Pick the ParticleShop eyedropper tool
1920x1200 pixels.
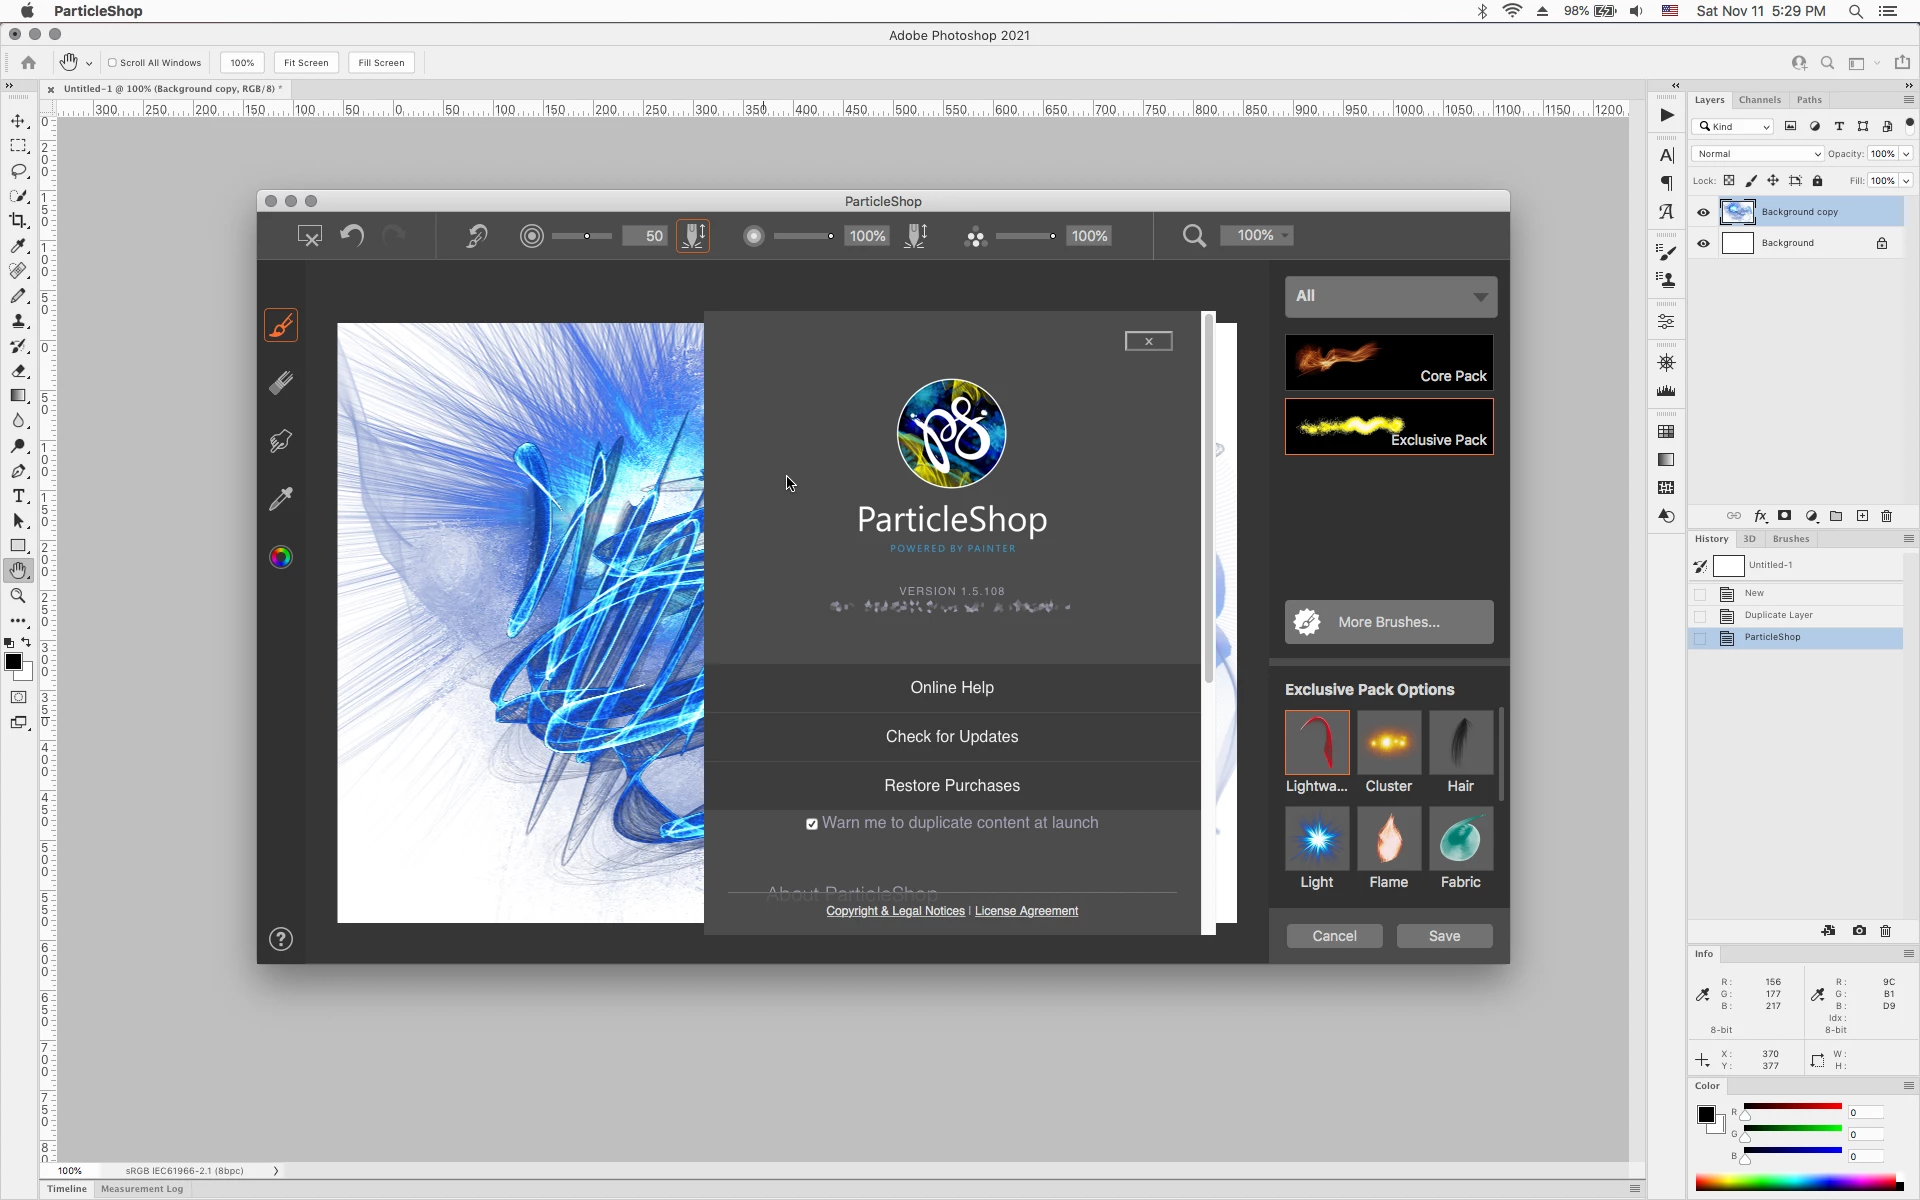pyautogui.click(x=281, y=499)
